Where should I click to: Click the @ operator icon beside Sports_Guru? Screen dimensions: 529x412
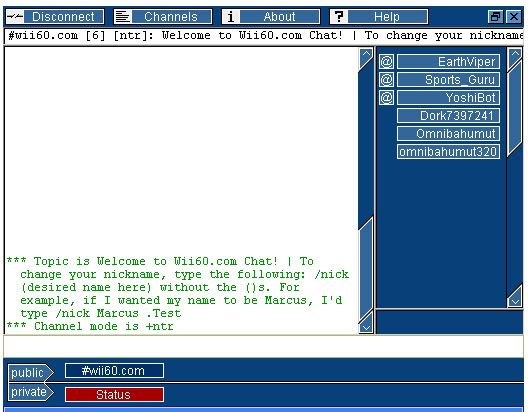click(387, 80)
